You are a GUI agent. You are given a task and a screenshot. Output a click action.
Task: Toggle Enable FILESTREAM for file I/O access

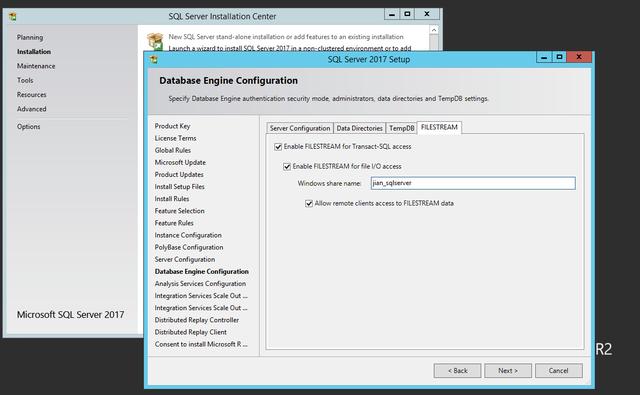(287, 166)
